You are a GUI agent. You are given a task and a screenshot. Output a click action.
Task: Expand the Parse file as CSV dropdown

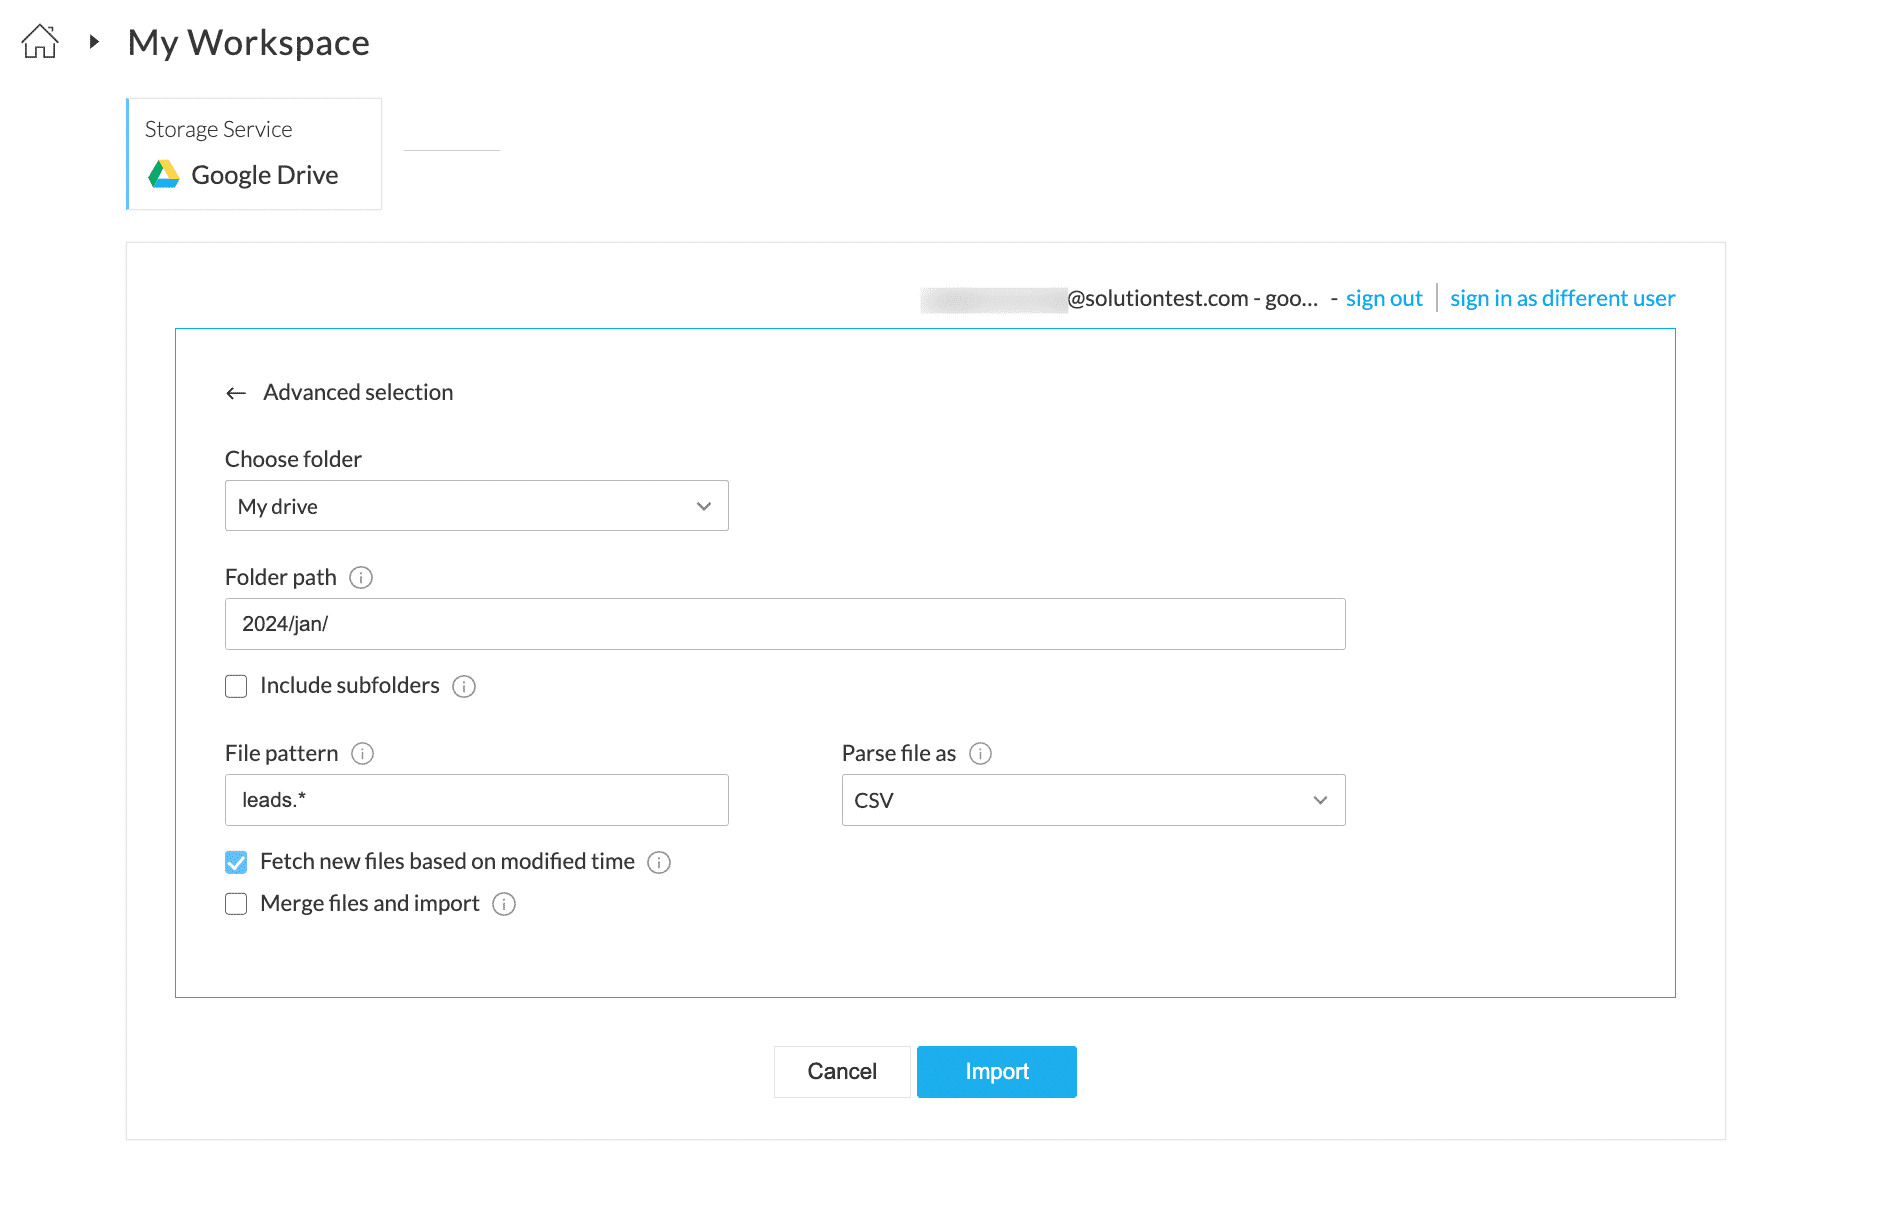1093,800
